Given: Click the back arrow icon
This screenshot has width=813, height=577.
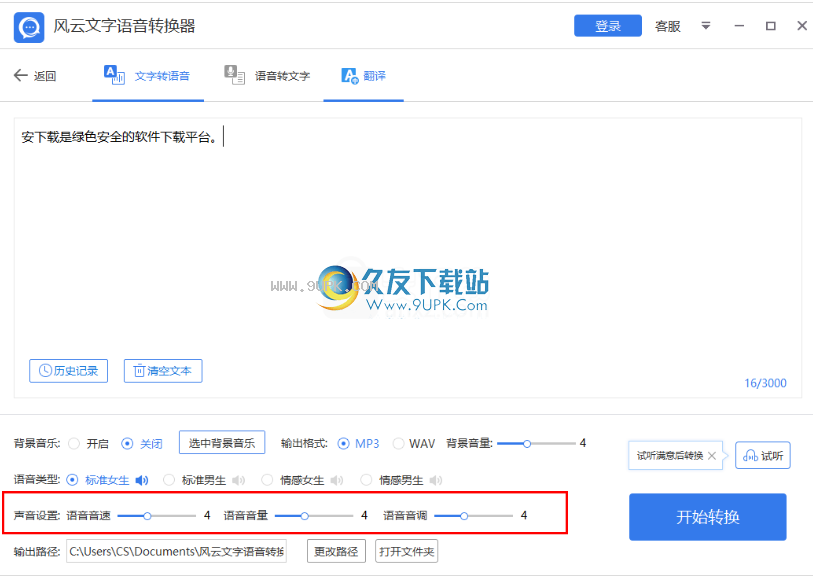Looking at the screenshot, I should [20, 76].
